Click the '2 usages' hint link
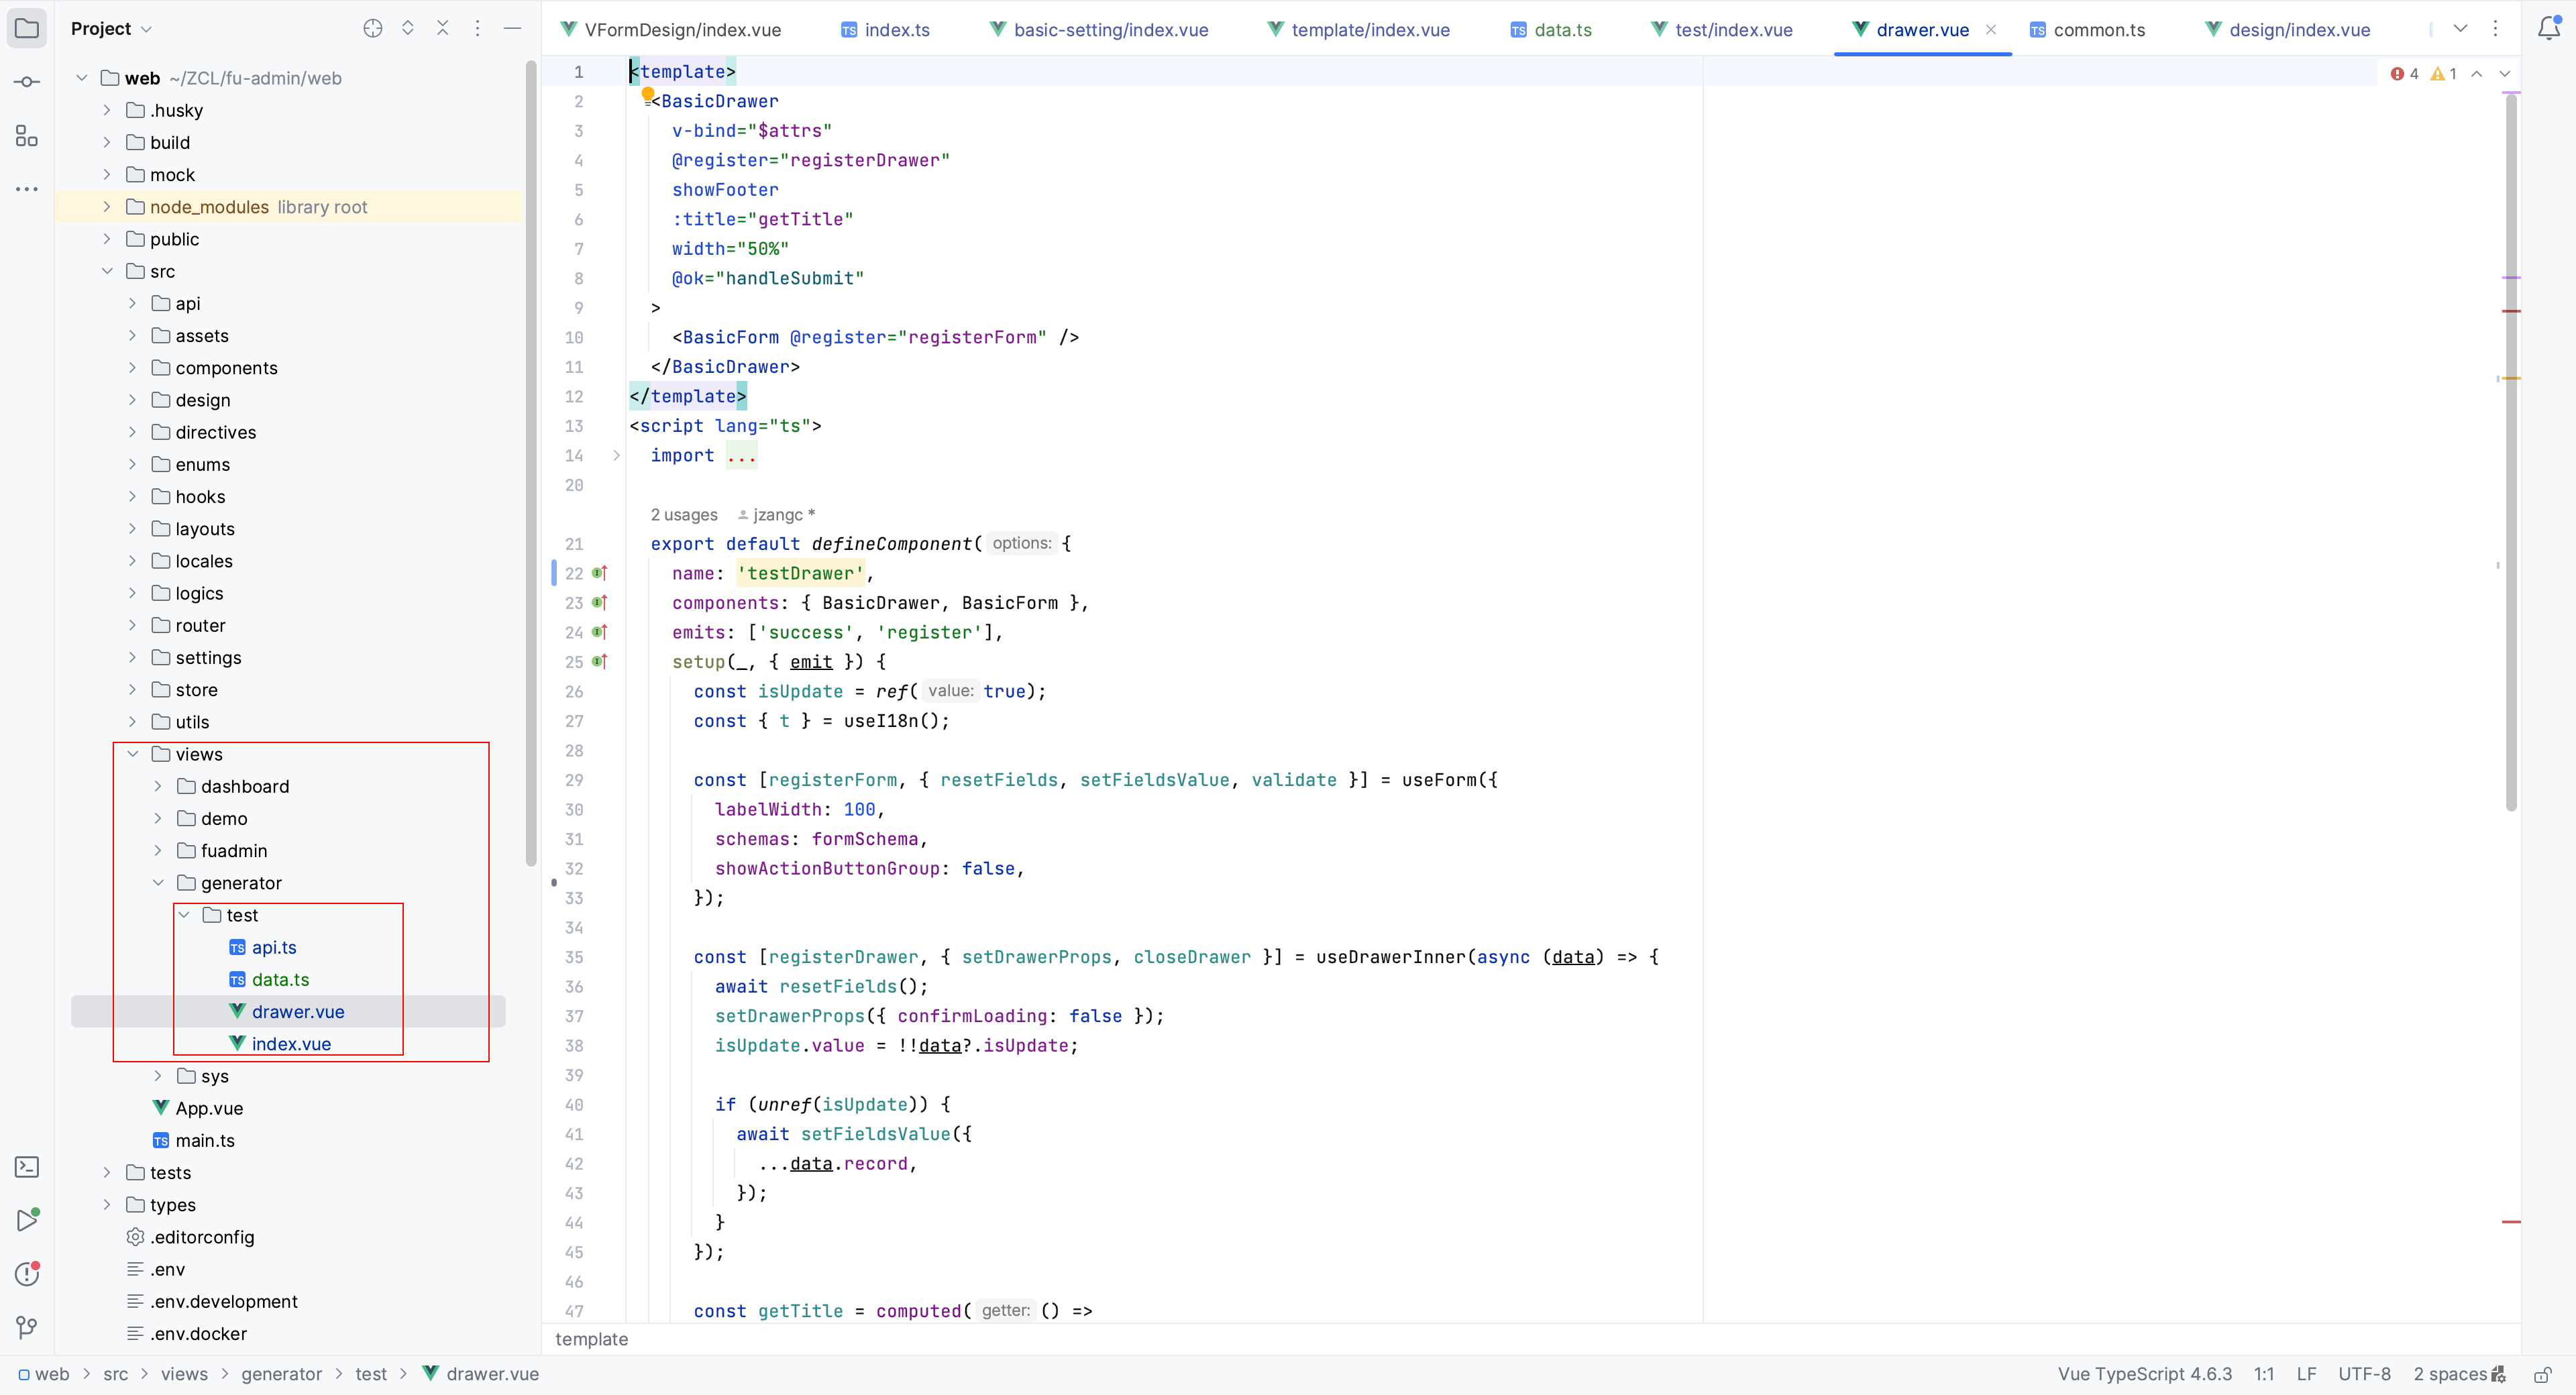This screenshot has height=1395, width=2576. coord(684,514)
